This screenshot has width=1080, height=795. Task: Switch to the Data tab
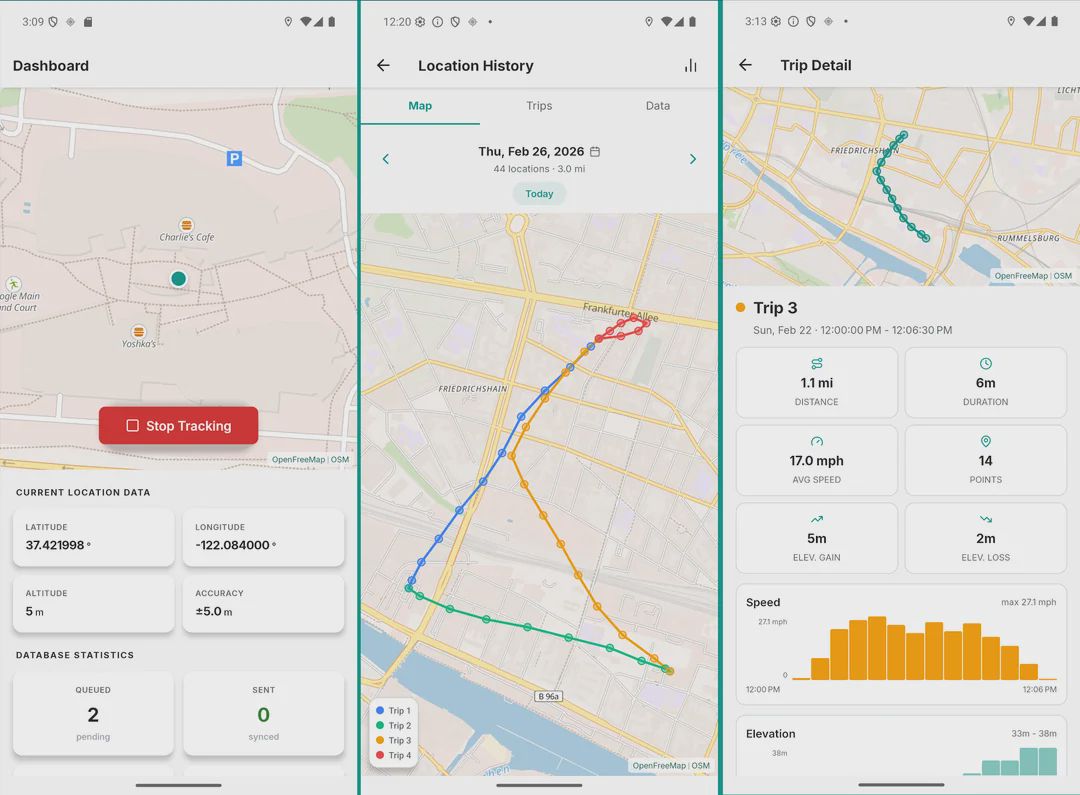pyautogui.click(x=657, y=106)
